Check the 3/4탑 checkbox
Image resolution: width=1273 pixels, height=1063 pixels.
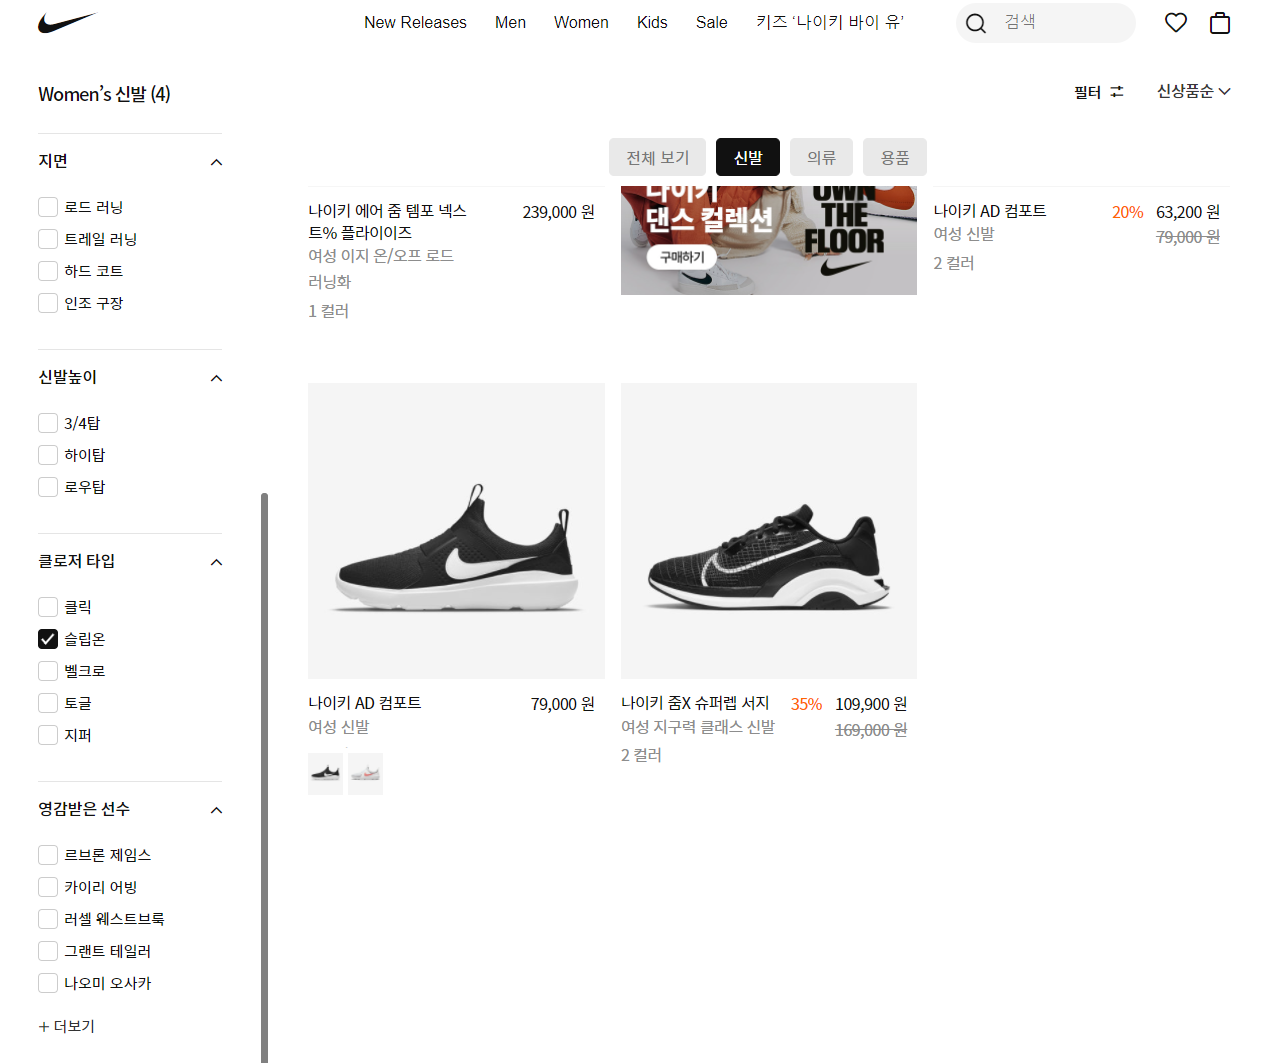click(48, 423)
